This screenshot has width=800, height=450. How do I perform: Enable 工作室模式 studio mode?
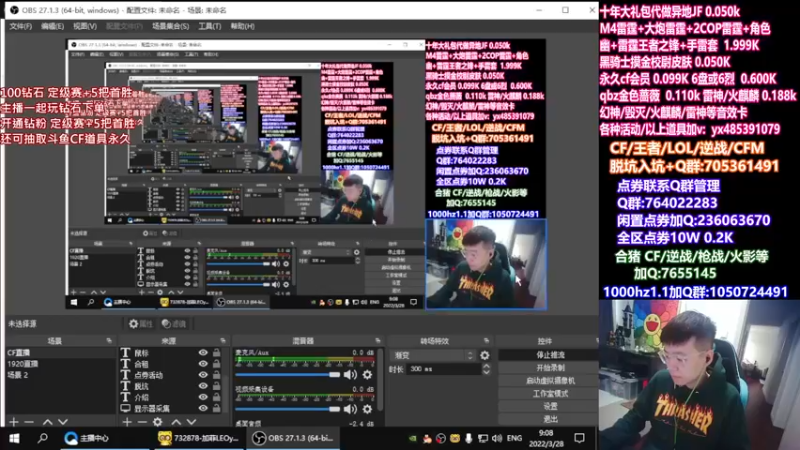(549, 393)
